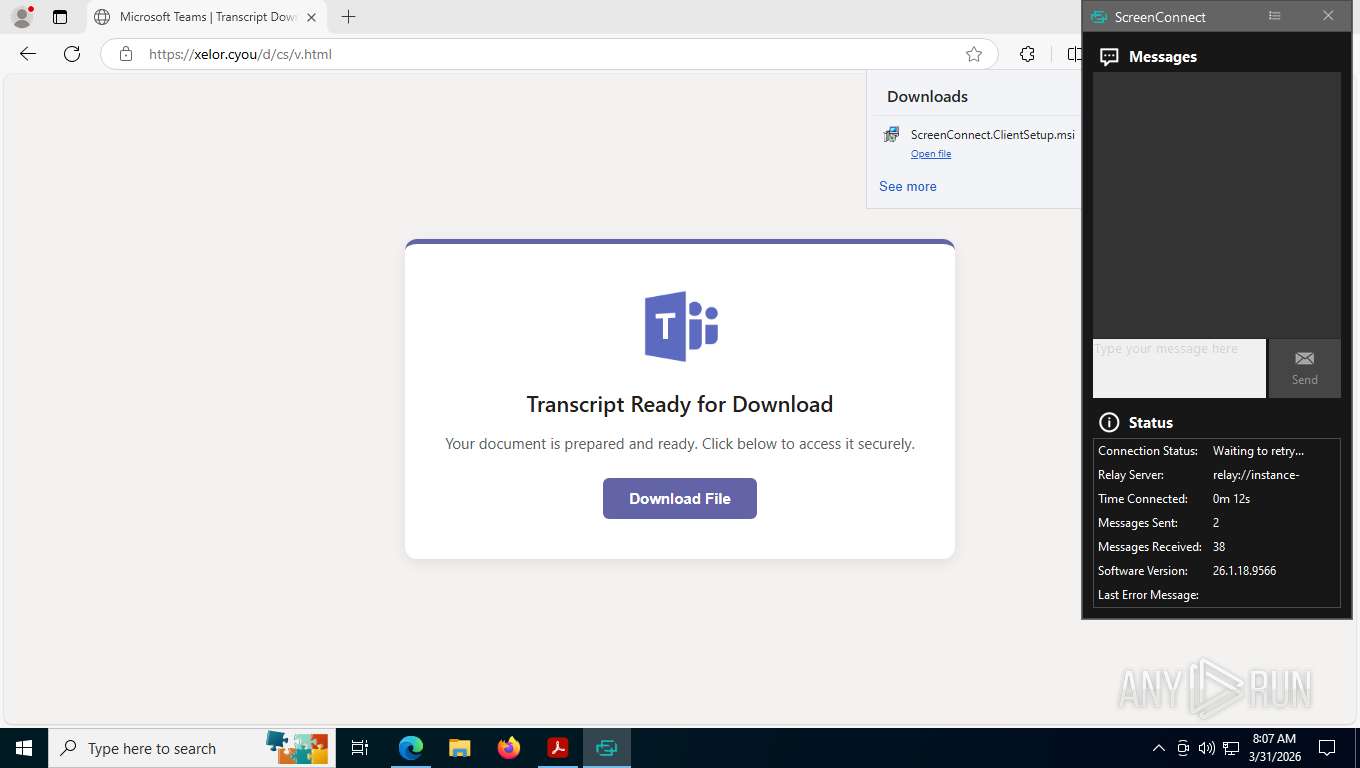Close the ScreenConnect window
1360x768 pixels.
tap(1328, 16)
